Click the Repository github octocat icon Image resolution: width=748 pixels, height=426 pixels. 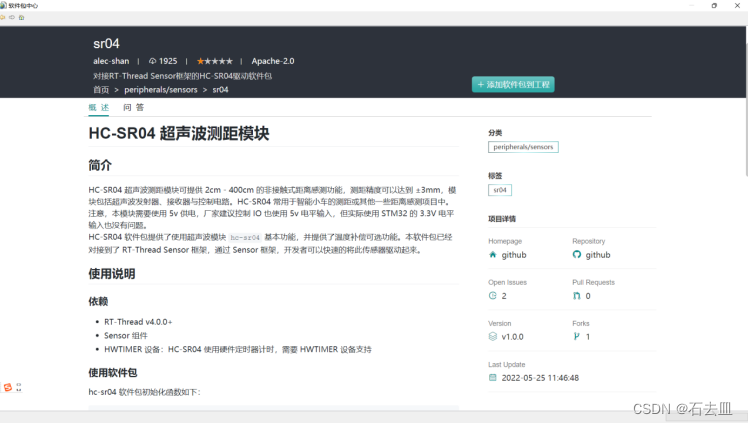pyautogui.click(x=577, y=255)
